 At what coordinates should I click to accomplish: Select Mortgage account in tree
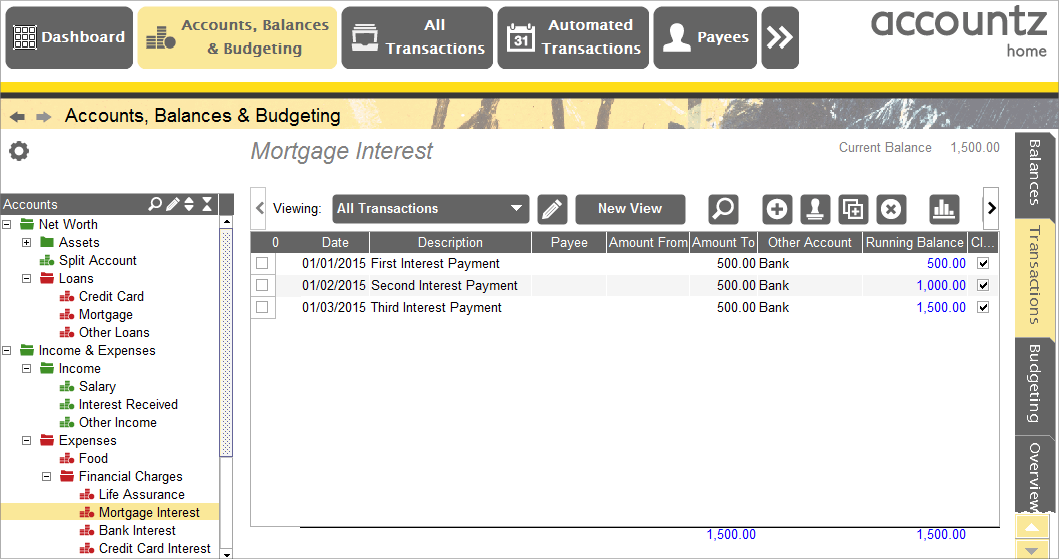(106, 315)
